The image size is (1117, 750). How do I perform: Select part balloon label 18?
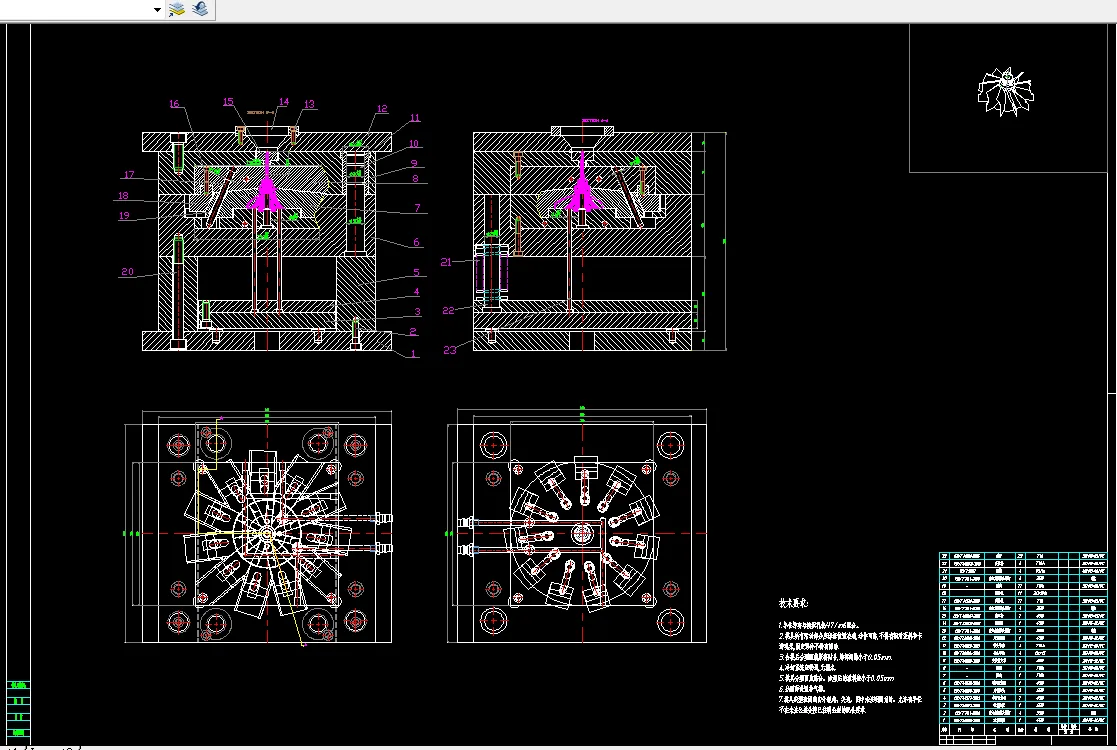click(x=123, y=196)
